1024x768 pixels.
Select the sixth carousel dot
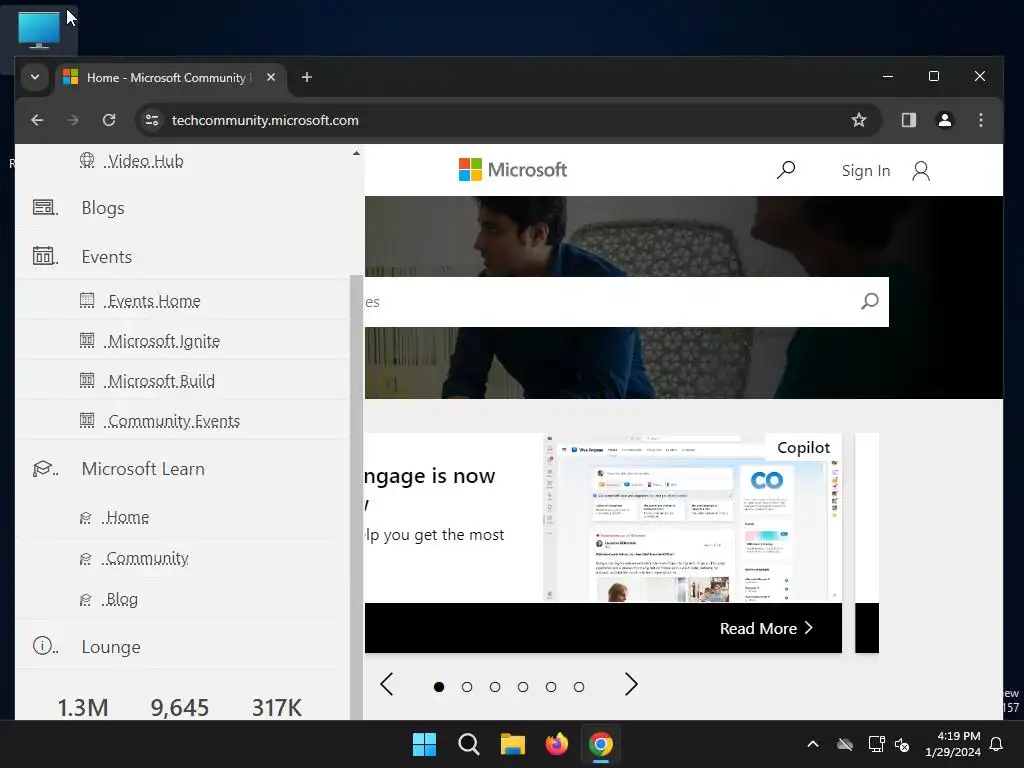[x=579, y=687]
